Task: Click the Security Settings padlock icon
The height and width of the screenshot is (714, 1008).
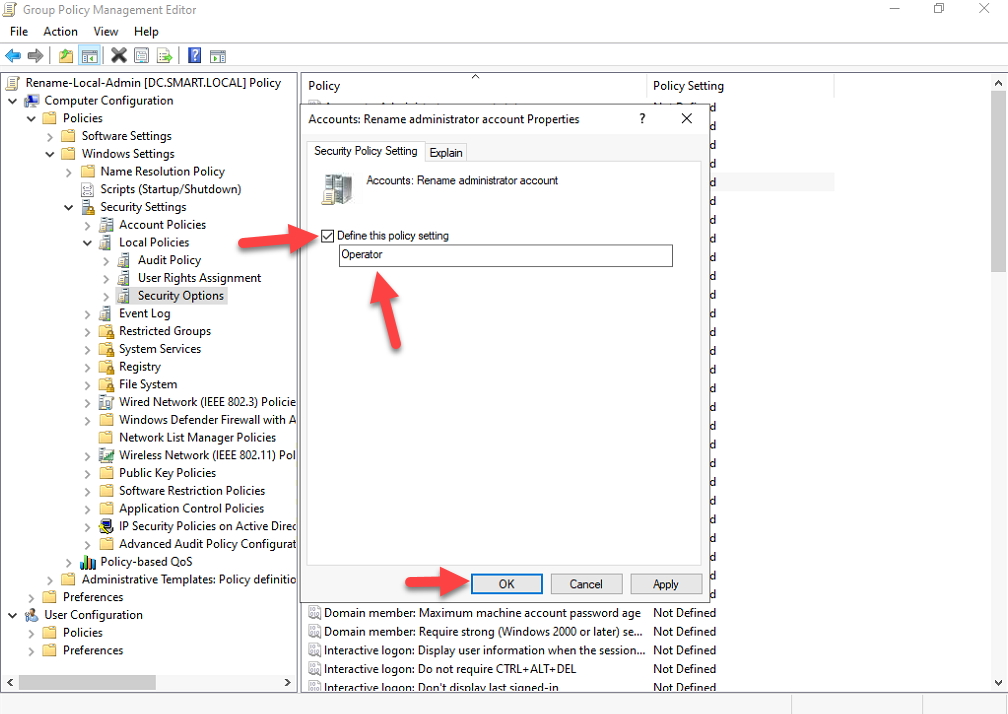Action: 88,208
